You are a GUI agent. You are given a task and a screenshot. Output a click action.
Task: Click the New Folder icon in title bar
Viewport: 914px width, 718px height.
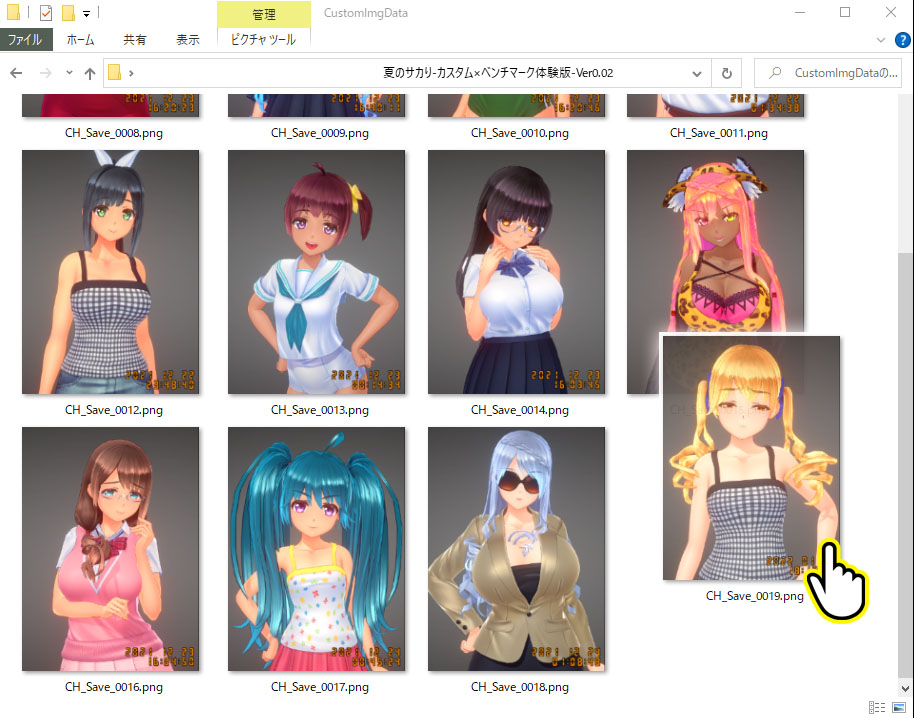click(68, 13)
